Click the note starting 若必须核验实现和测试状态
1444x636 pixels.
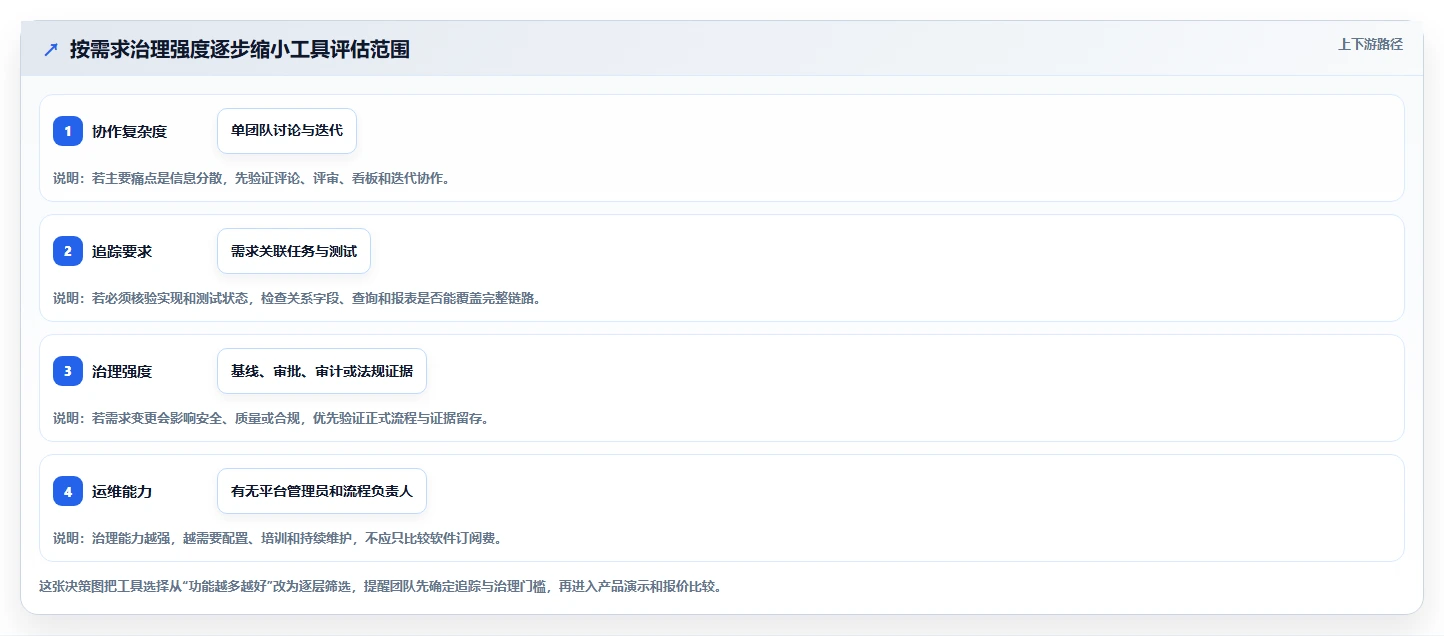pos(297,298)
